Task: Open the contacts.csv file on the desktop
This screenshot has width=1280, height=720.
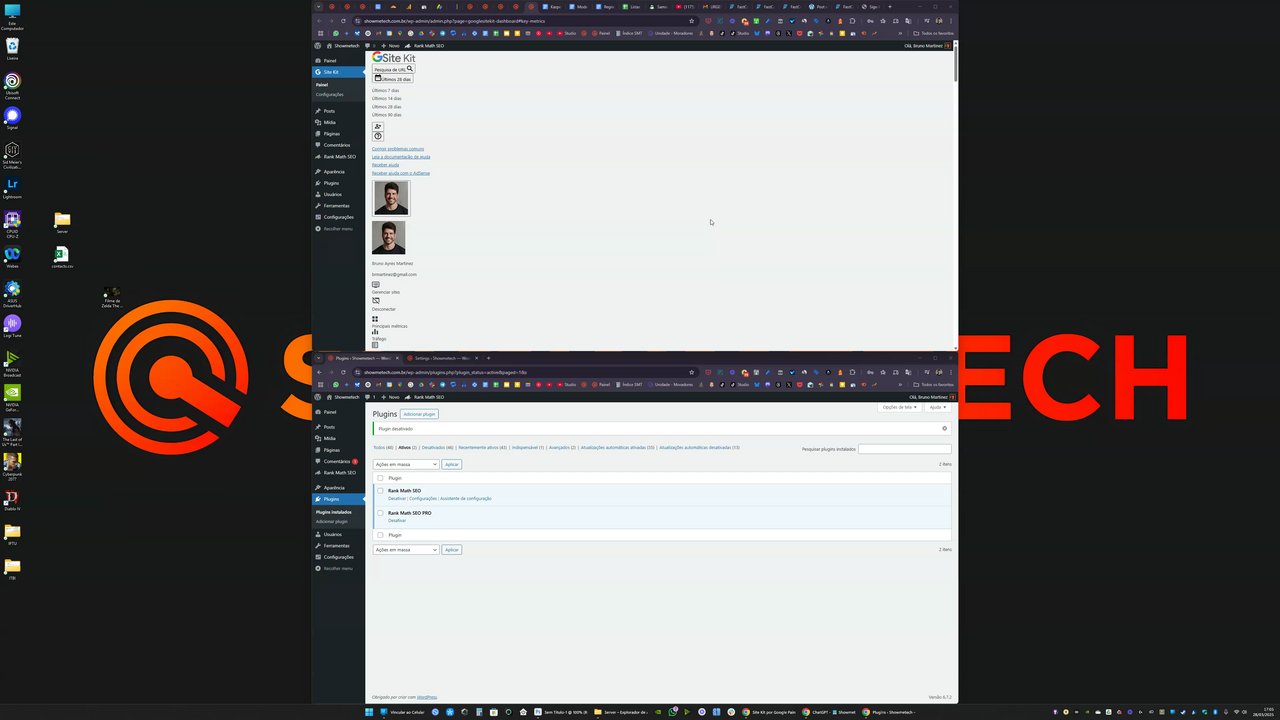Action: pyautogui.click(x=62, y=257)
